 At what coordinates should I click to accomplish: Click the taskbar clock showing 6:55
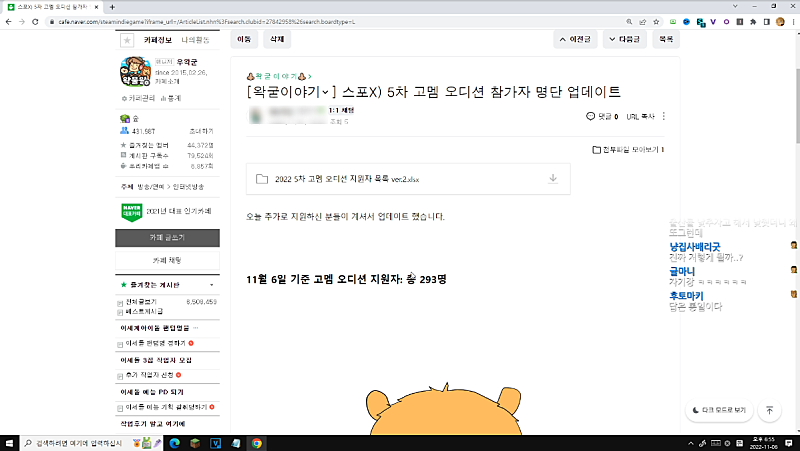(764, 443)
